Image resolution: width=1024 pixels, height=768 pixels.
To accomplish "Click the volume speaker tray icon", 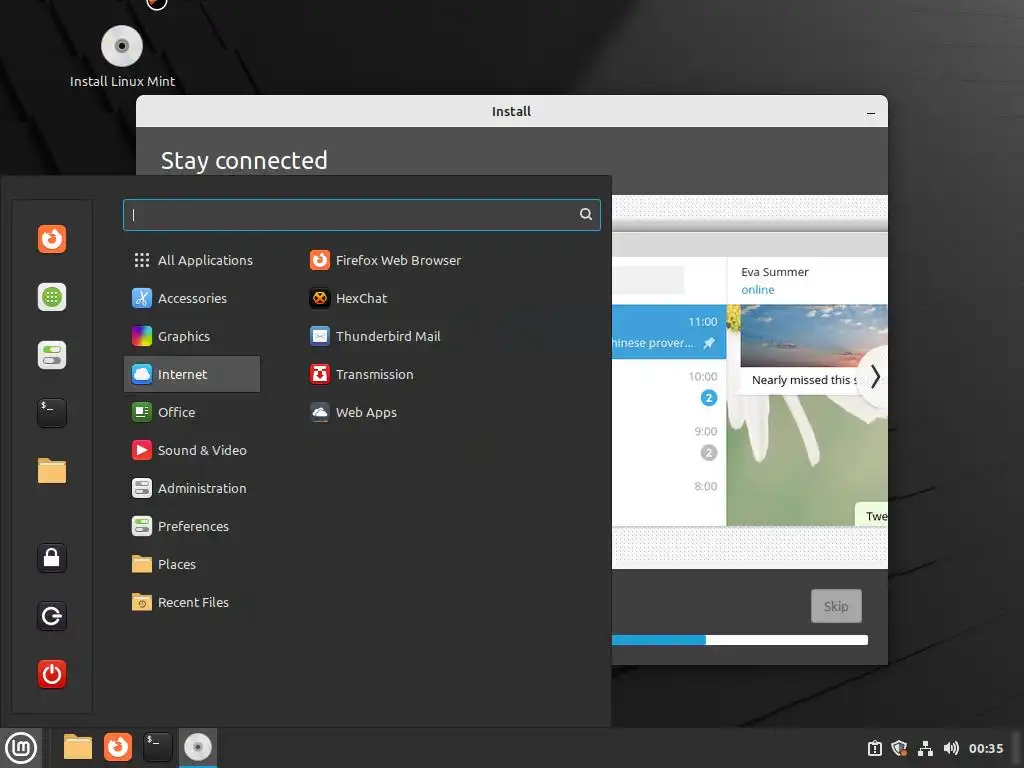I will point(951,748).
